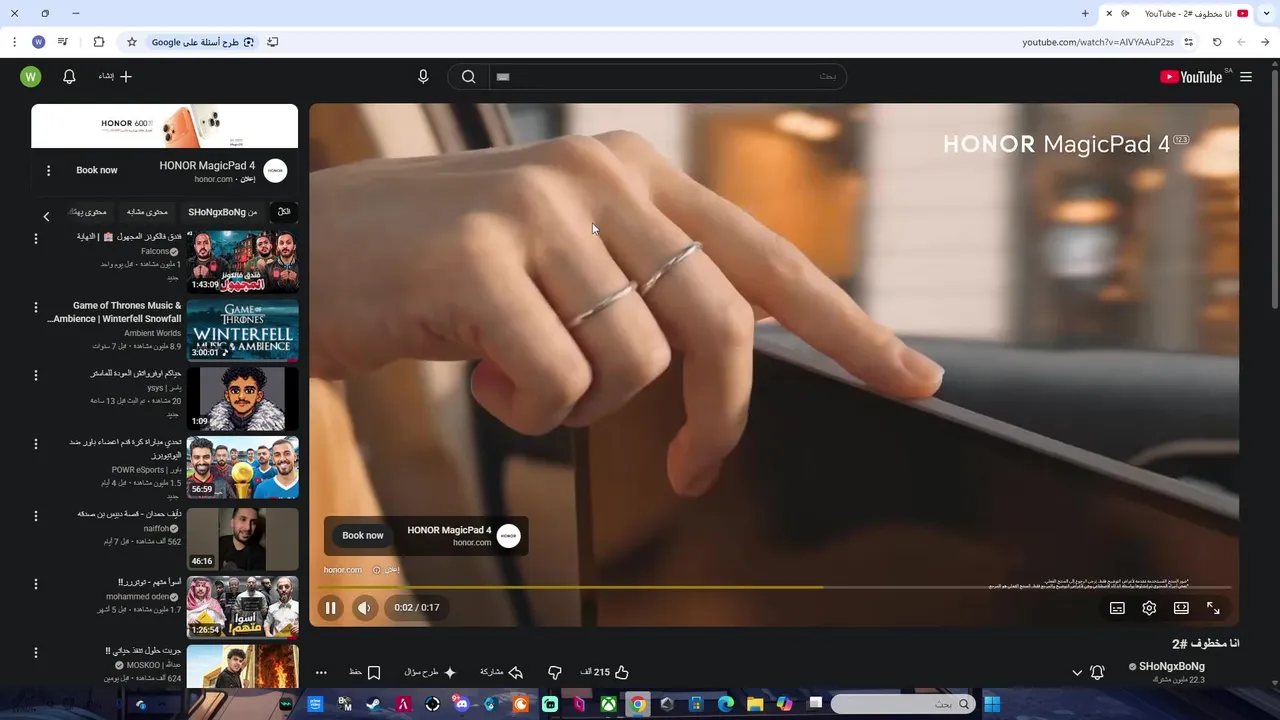Image resolution: width=1280 pixels, height=720 pixels.
Task: Share the video via مشاركة button
Action: coord(502,673)
